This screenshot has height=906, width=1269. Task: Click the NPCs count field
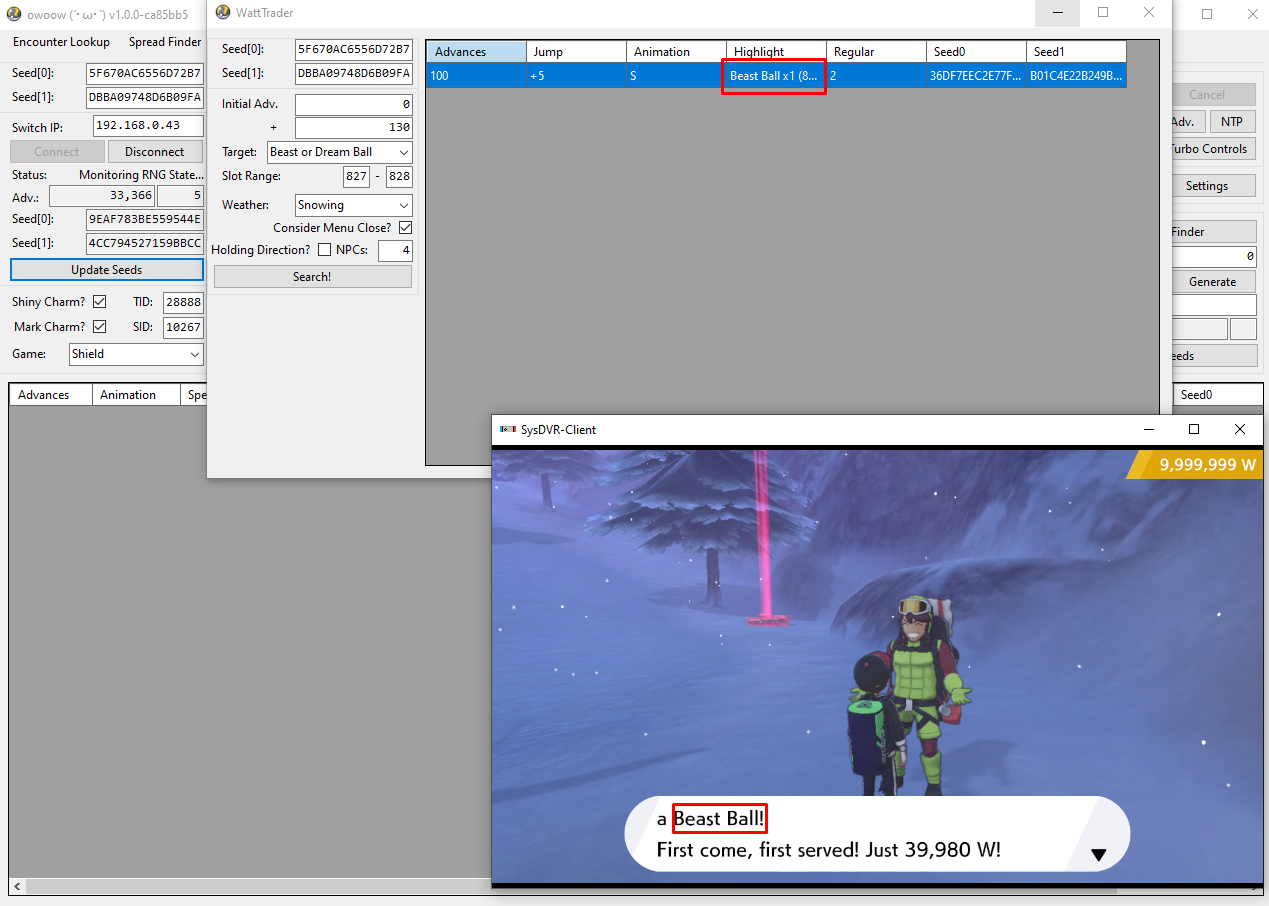click(x=395, y=251)
